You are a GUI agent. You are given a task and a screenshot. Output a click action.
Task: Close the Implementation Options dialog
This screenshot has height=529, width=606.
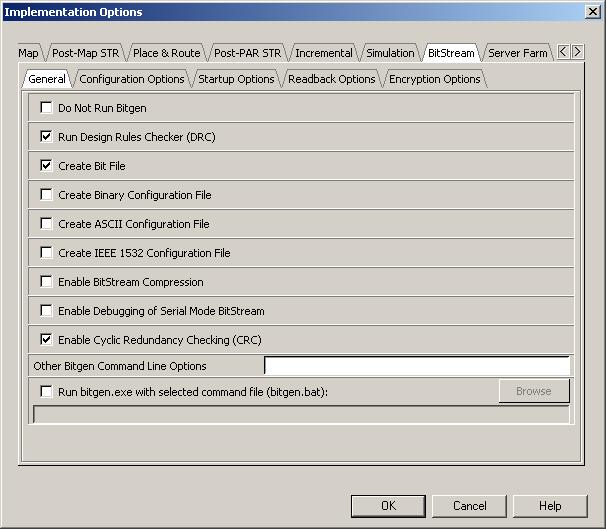(x=593, y=12)
